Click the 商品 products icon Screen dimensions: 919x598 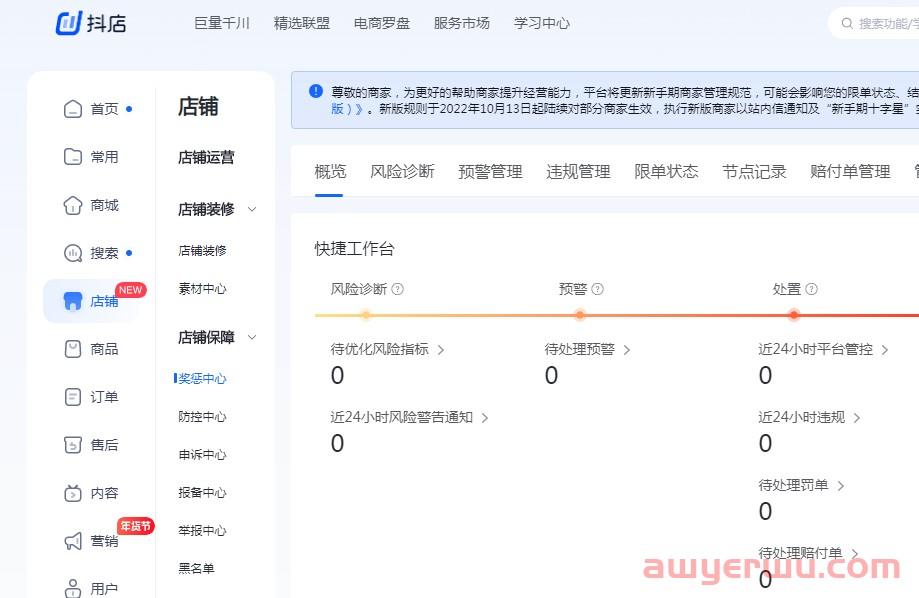coord(73,349)
